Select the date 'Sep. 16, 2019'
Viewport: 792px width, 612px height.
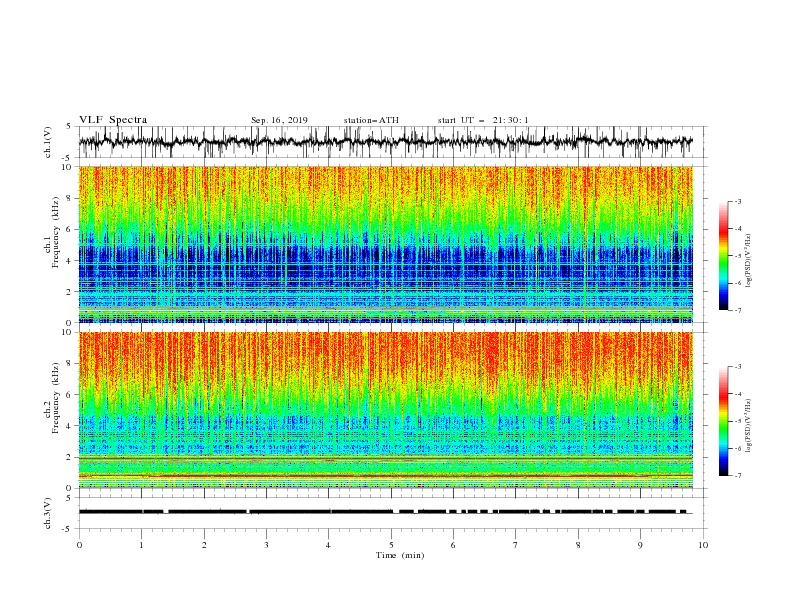[279, 120]
